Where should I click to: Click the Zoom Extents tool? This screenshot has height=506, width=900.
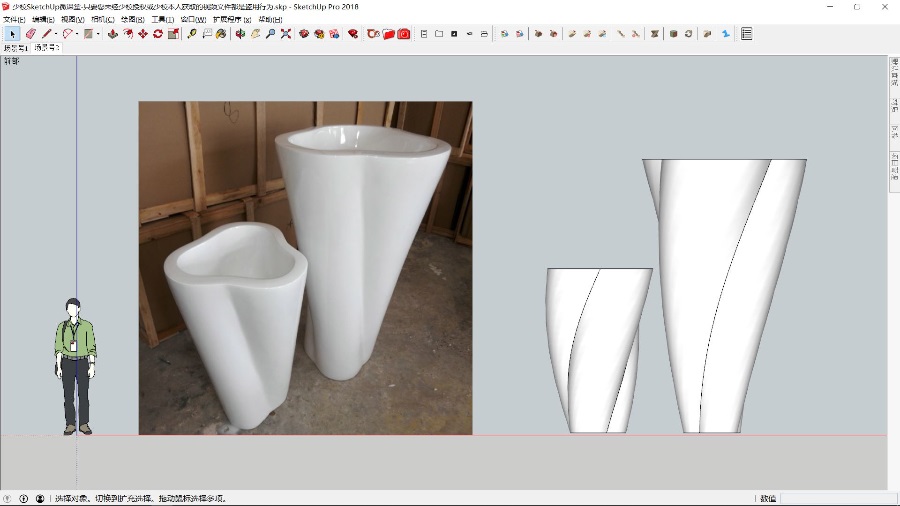pyautogui.click(x=286, y=34)
